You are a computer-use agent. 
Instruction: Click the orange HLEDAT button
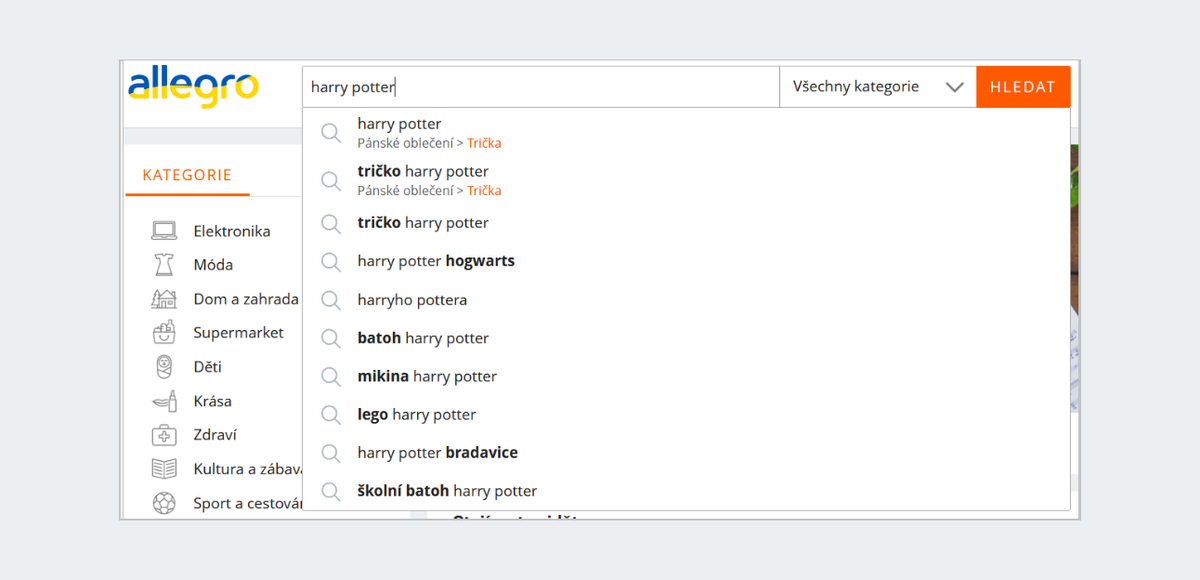(1023, 87)
